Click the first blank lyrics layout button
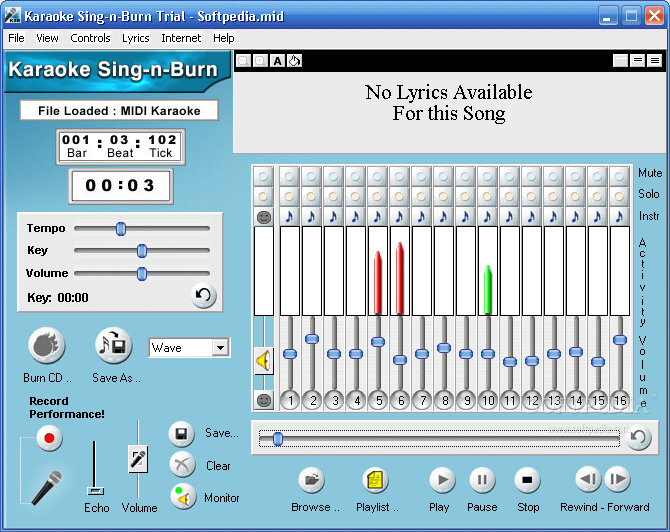 620,61
